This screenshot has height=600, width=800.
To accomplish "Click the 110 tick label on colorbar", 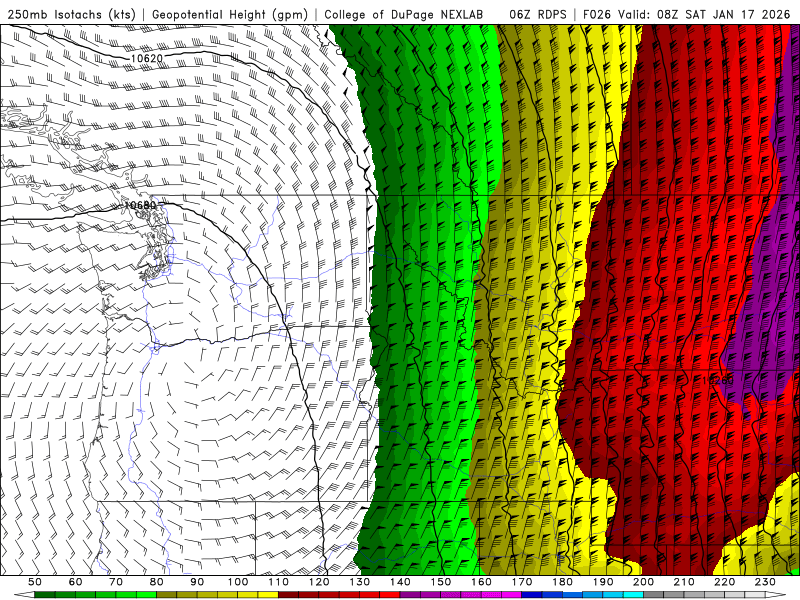I will pyautogui.click(x=278, y=582).
